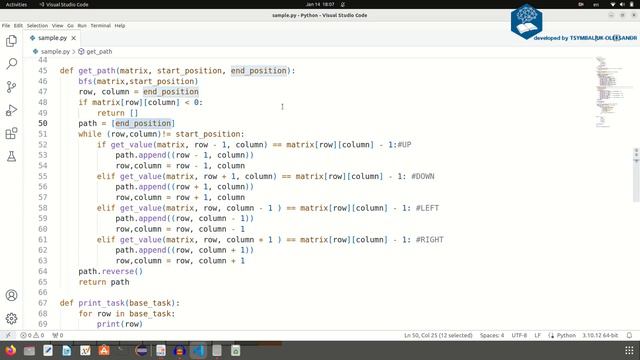Open the Manage gear icon
Image resolution: width=640 pixels, height=360 pixels.
(11, 318)
